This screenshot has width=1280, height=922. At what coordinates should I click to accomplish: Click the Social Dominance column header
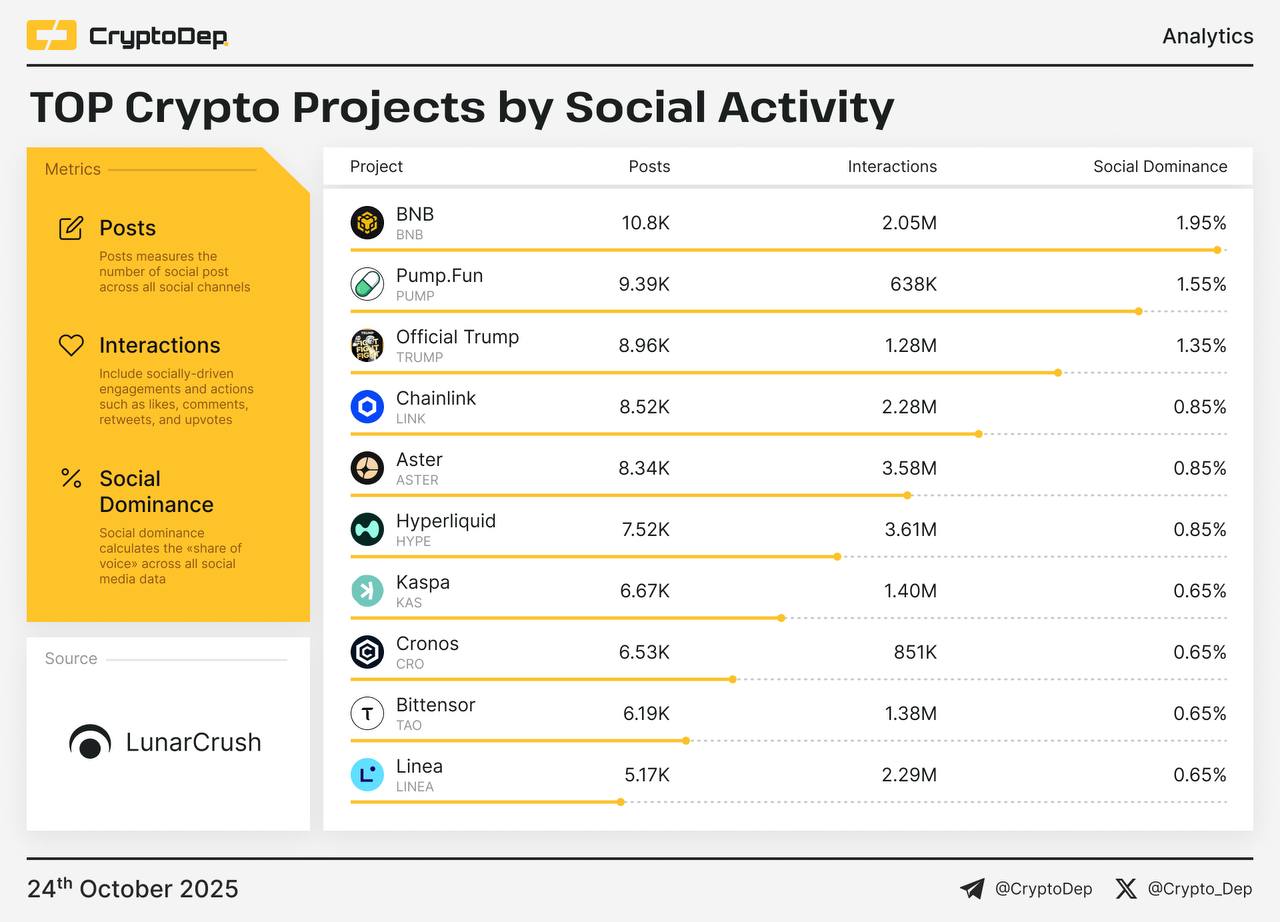(1160, 167)
